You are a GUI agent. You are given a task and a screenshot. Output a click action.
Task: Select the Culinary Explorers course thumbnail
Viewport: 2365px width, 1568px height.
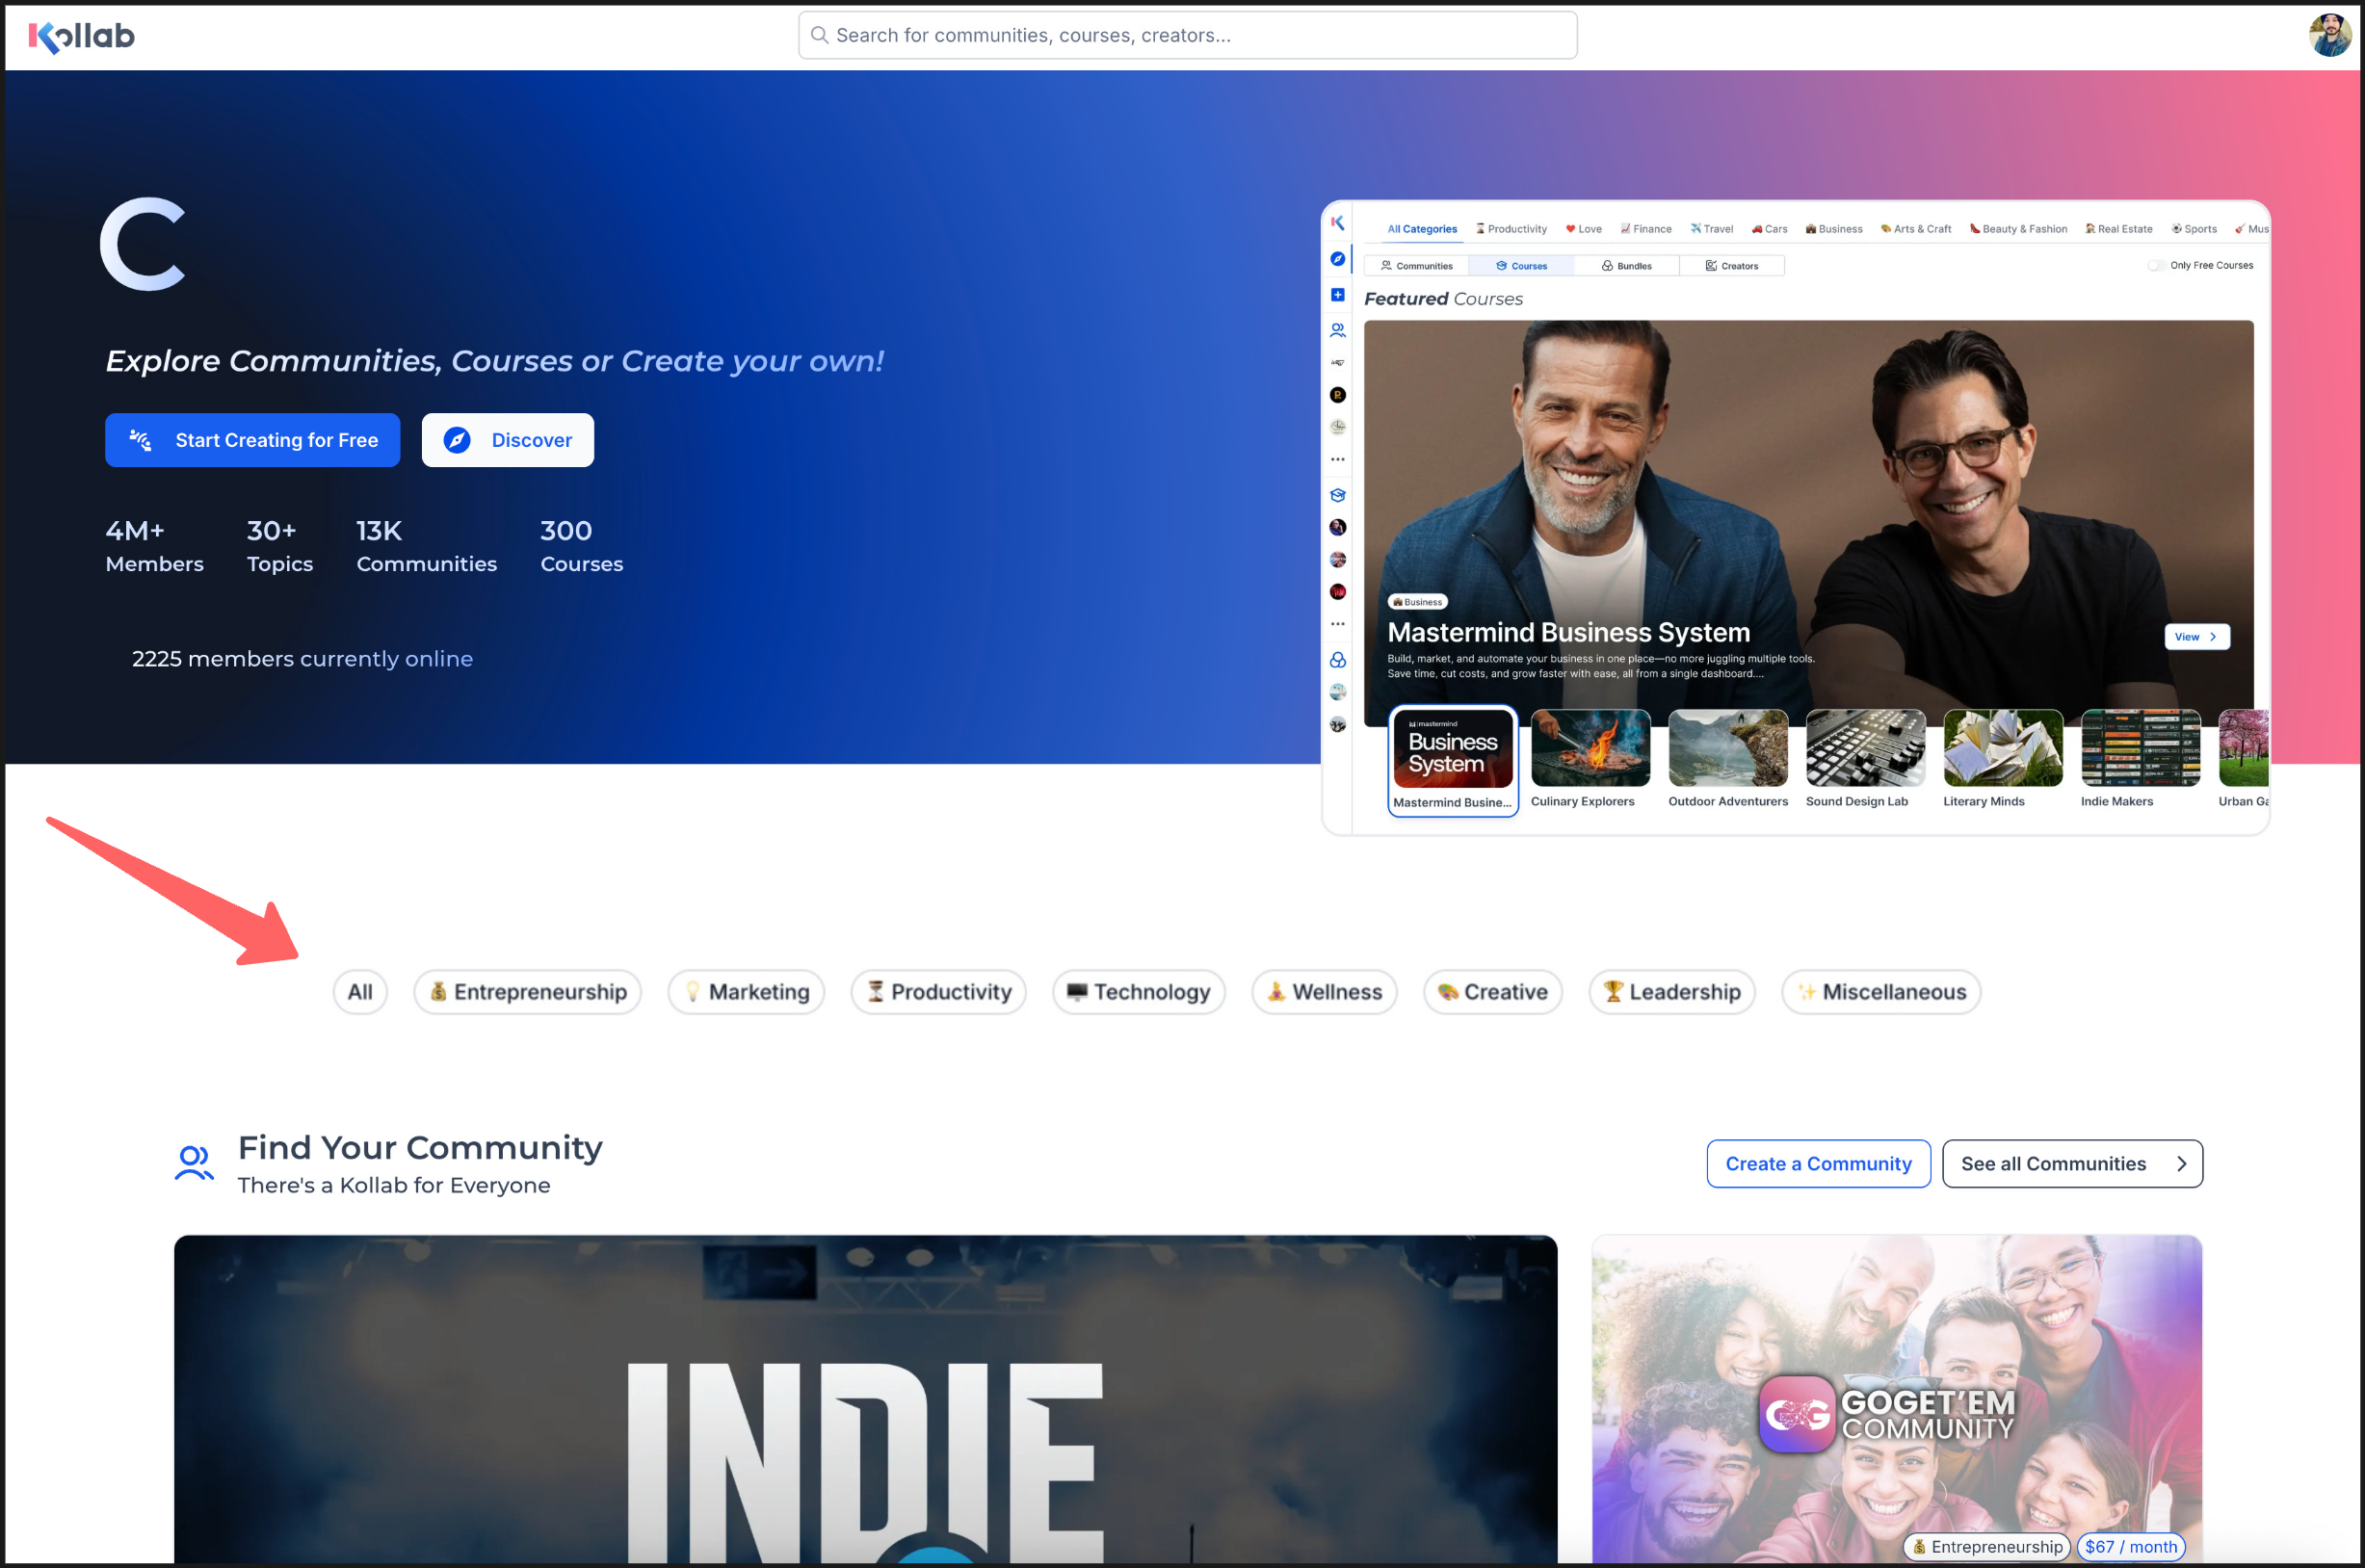pos(1589,748)
